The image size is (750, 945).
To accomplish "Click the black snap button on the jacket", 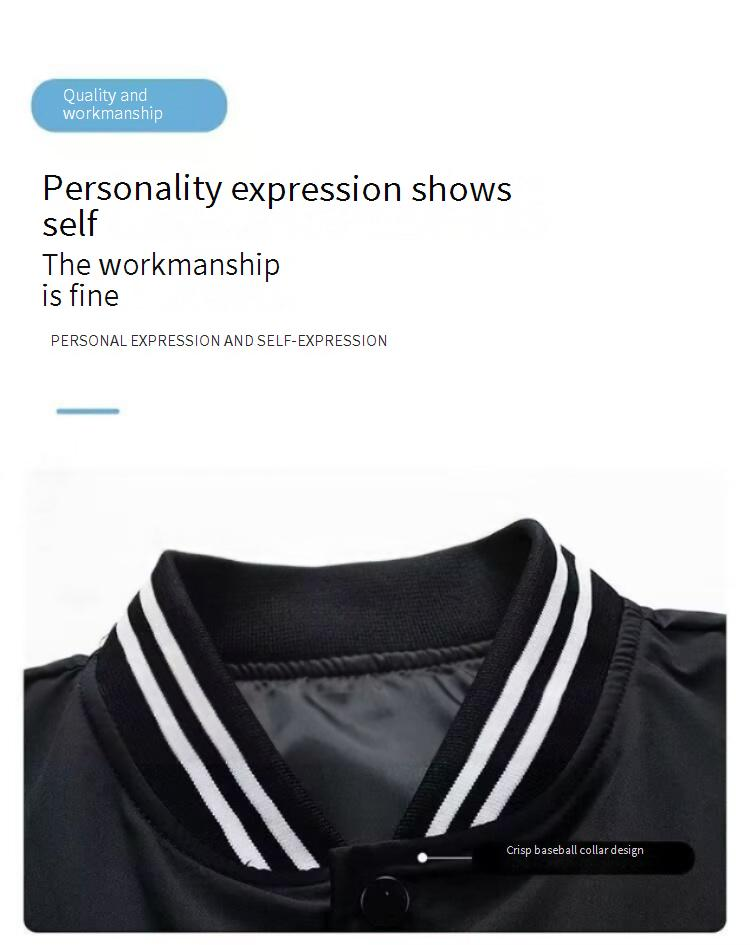I will (384, 897).
